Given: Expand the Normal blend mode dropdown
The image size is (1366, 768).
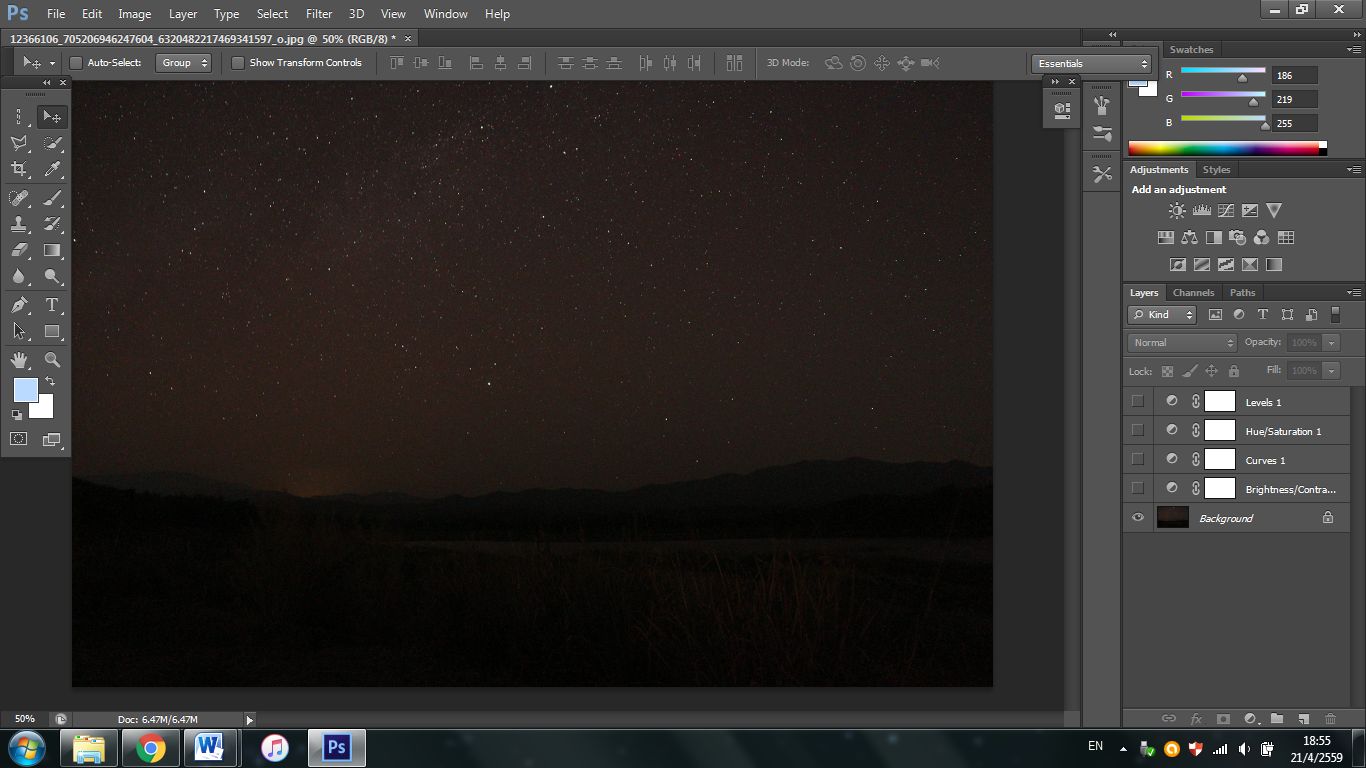Looking at the screenshot, I should tap(1182, 342).
